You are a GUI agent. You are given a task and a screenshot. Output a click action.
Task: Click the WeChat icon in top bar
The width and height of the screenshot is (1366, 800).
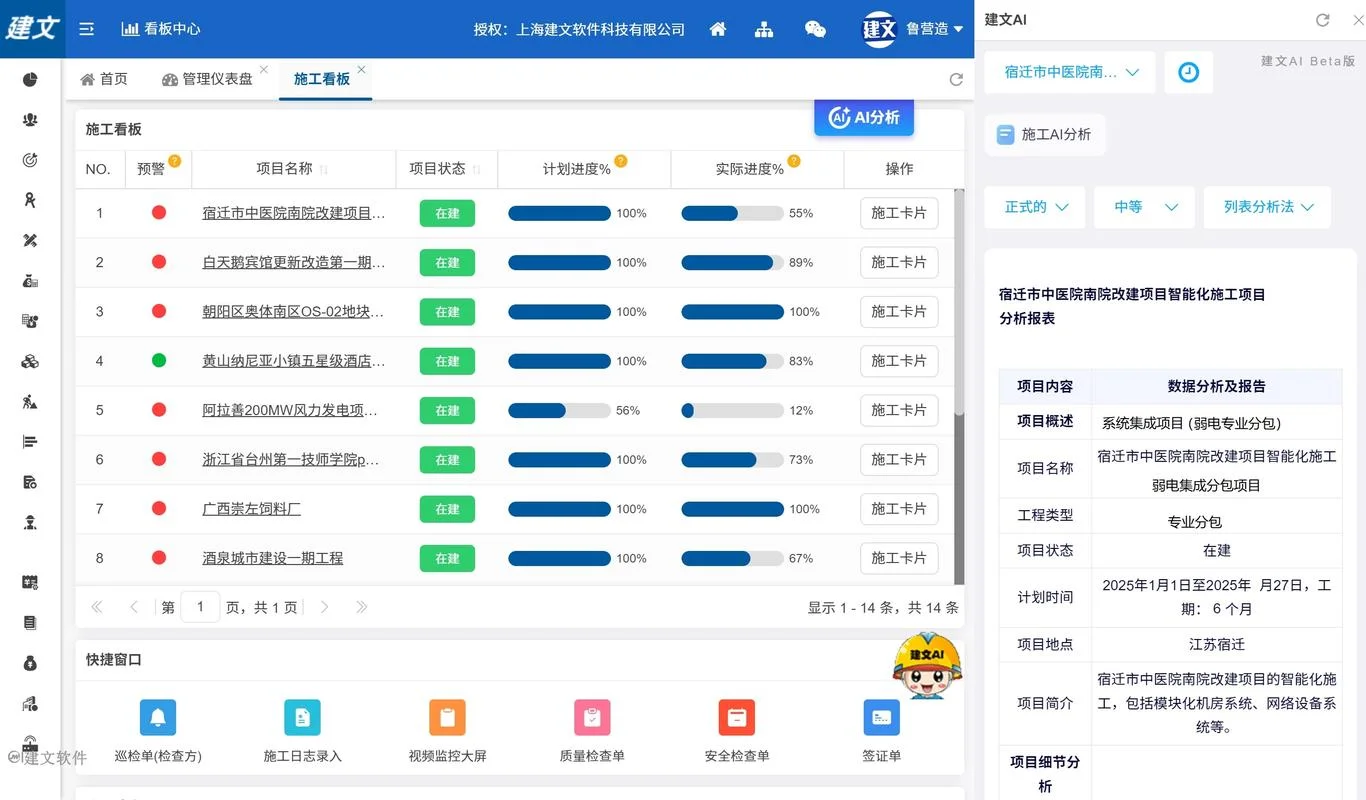click(815, 29)
